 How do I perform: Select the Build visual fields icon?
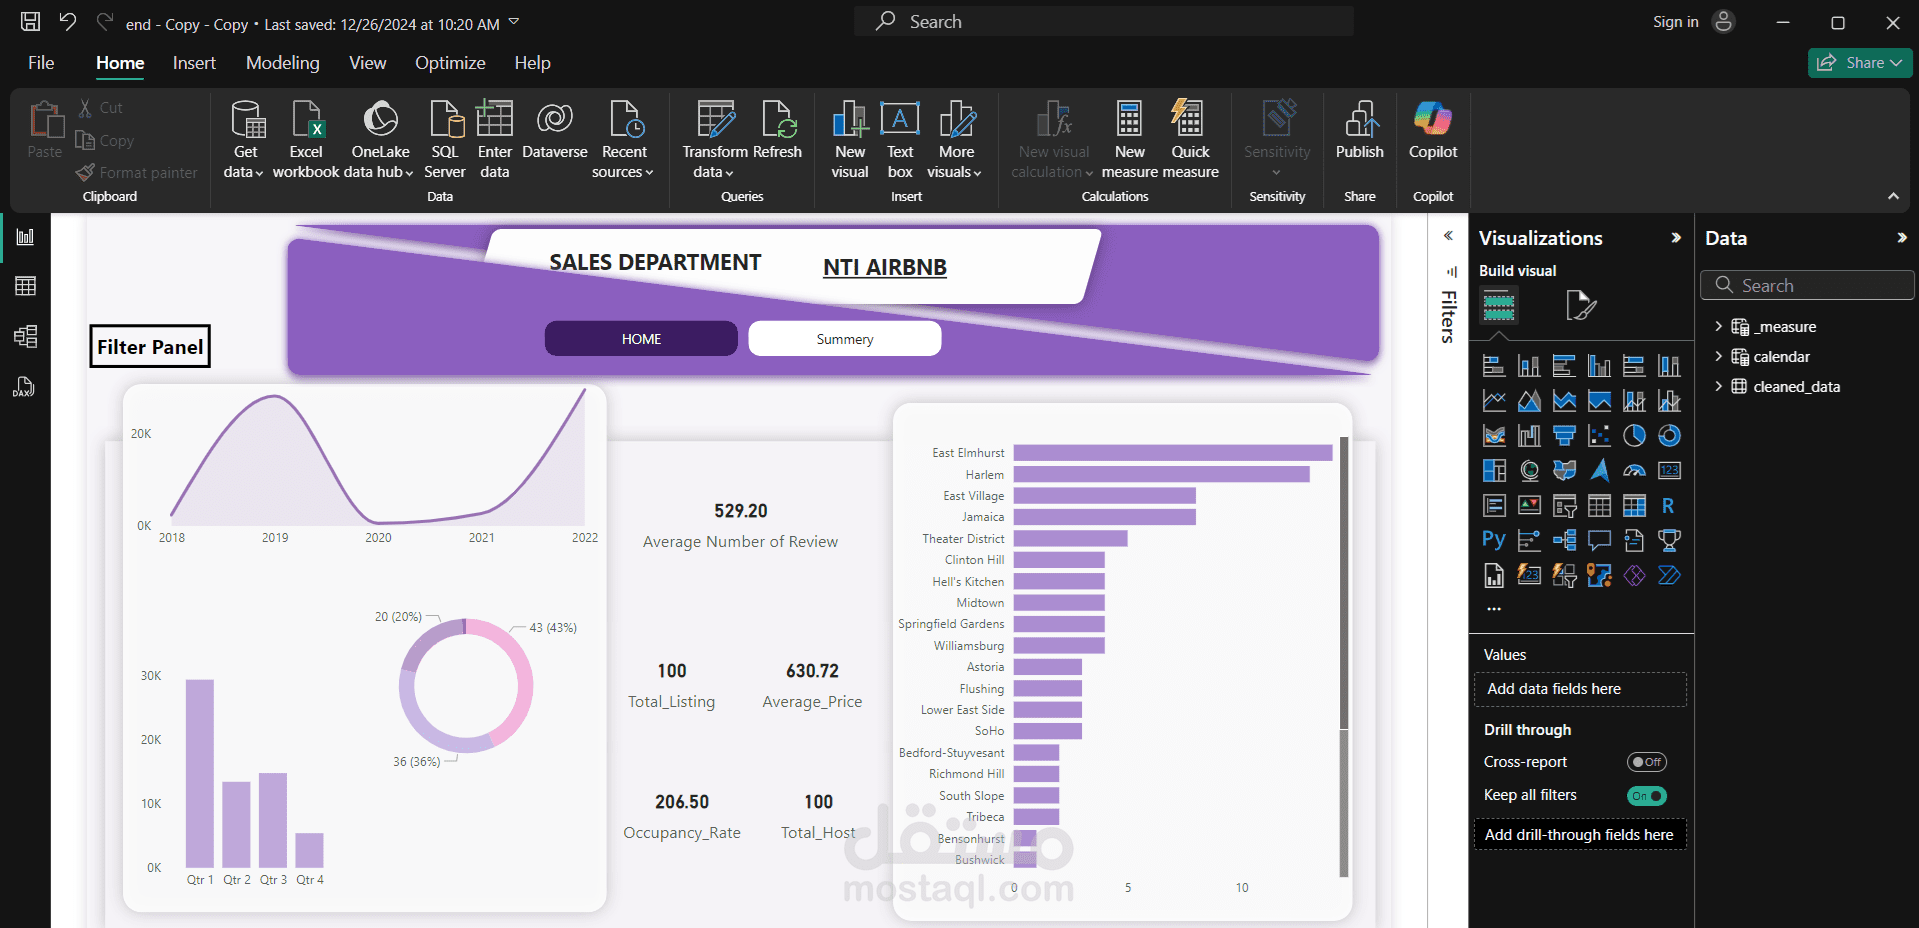click(1498, 305)
